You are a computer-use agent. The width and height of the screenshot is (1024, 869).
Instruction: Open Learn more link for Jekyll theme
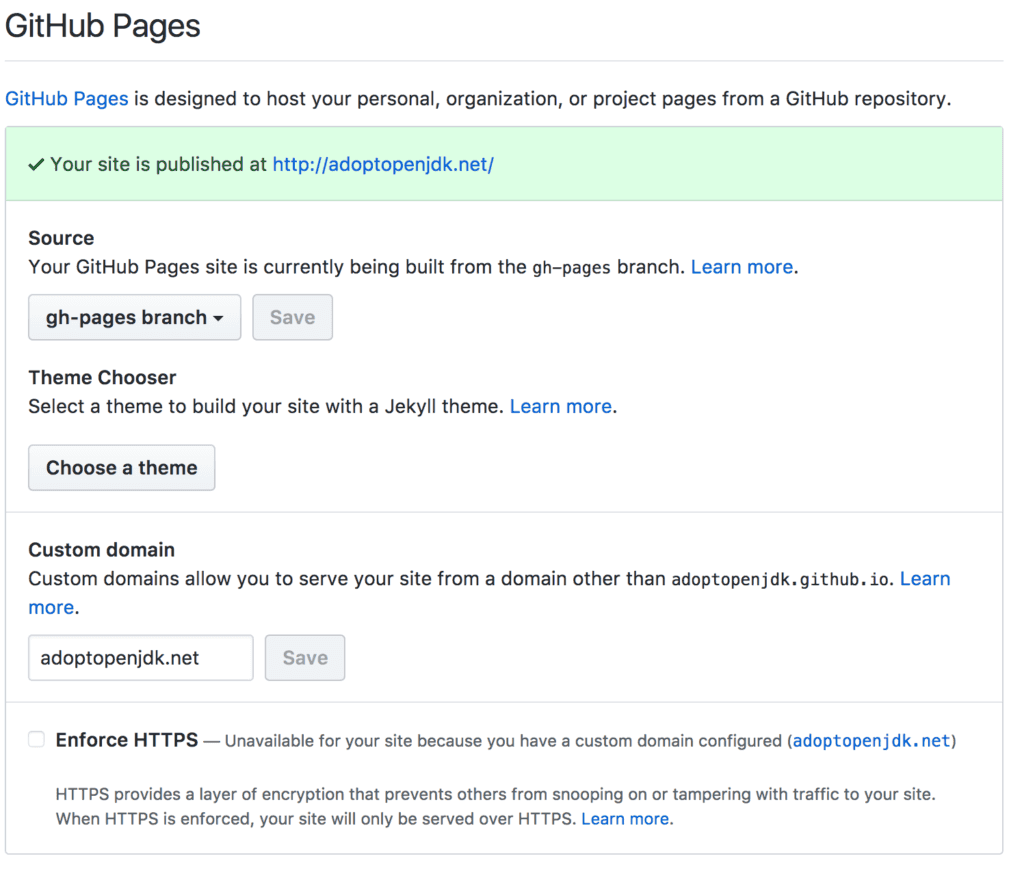coord(561,406)
